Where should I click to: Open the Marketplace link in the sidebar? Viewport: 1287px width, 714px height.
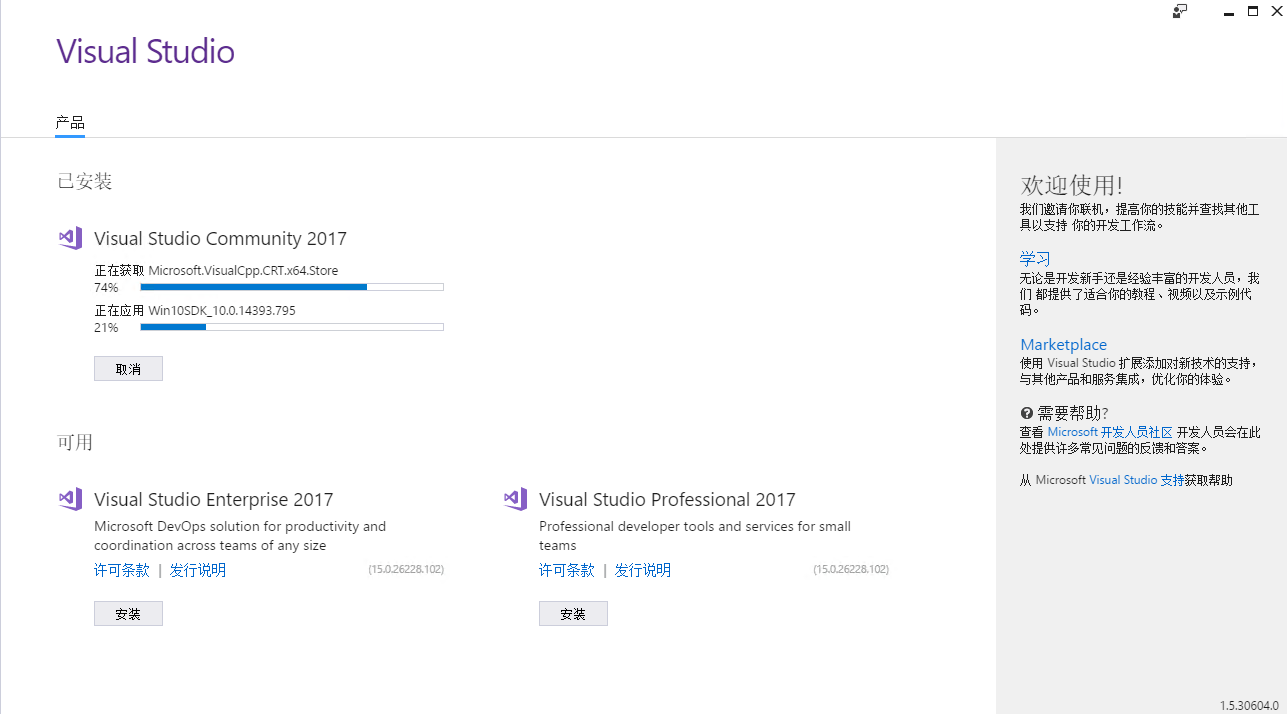click(x=1063, y=344)
